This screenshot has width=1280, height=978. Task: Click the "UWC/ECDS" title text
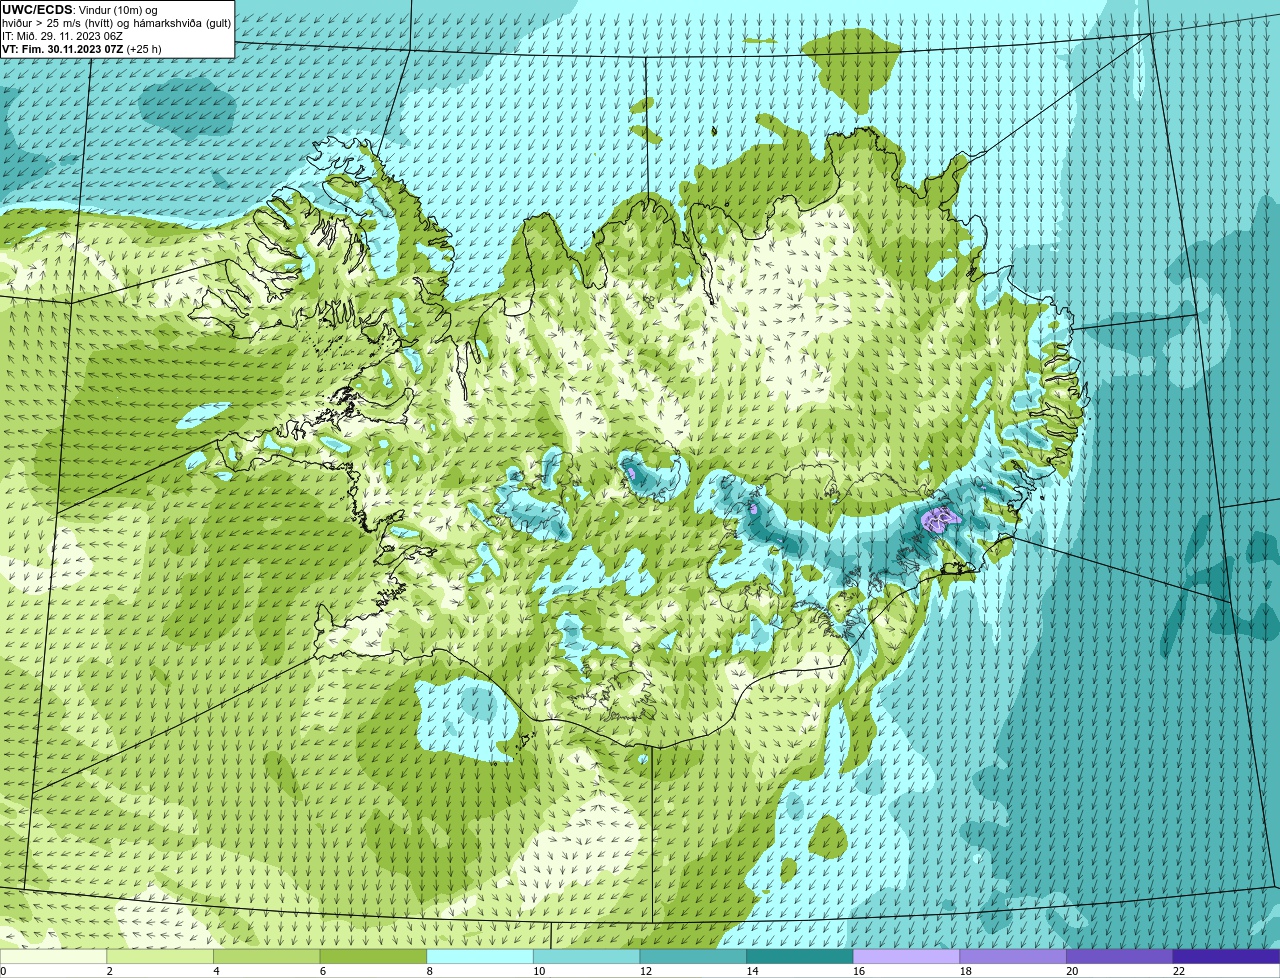tap(37, 10)
